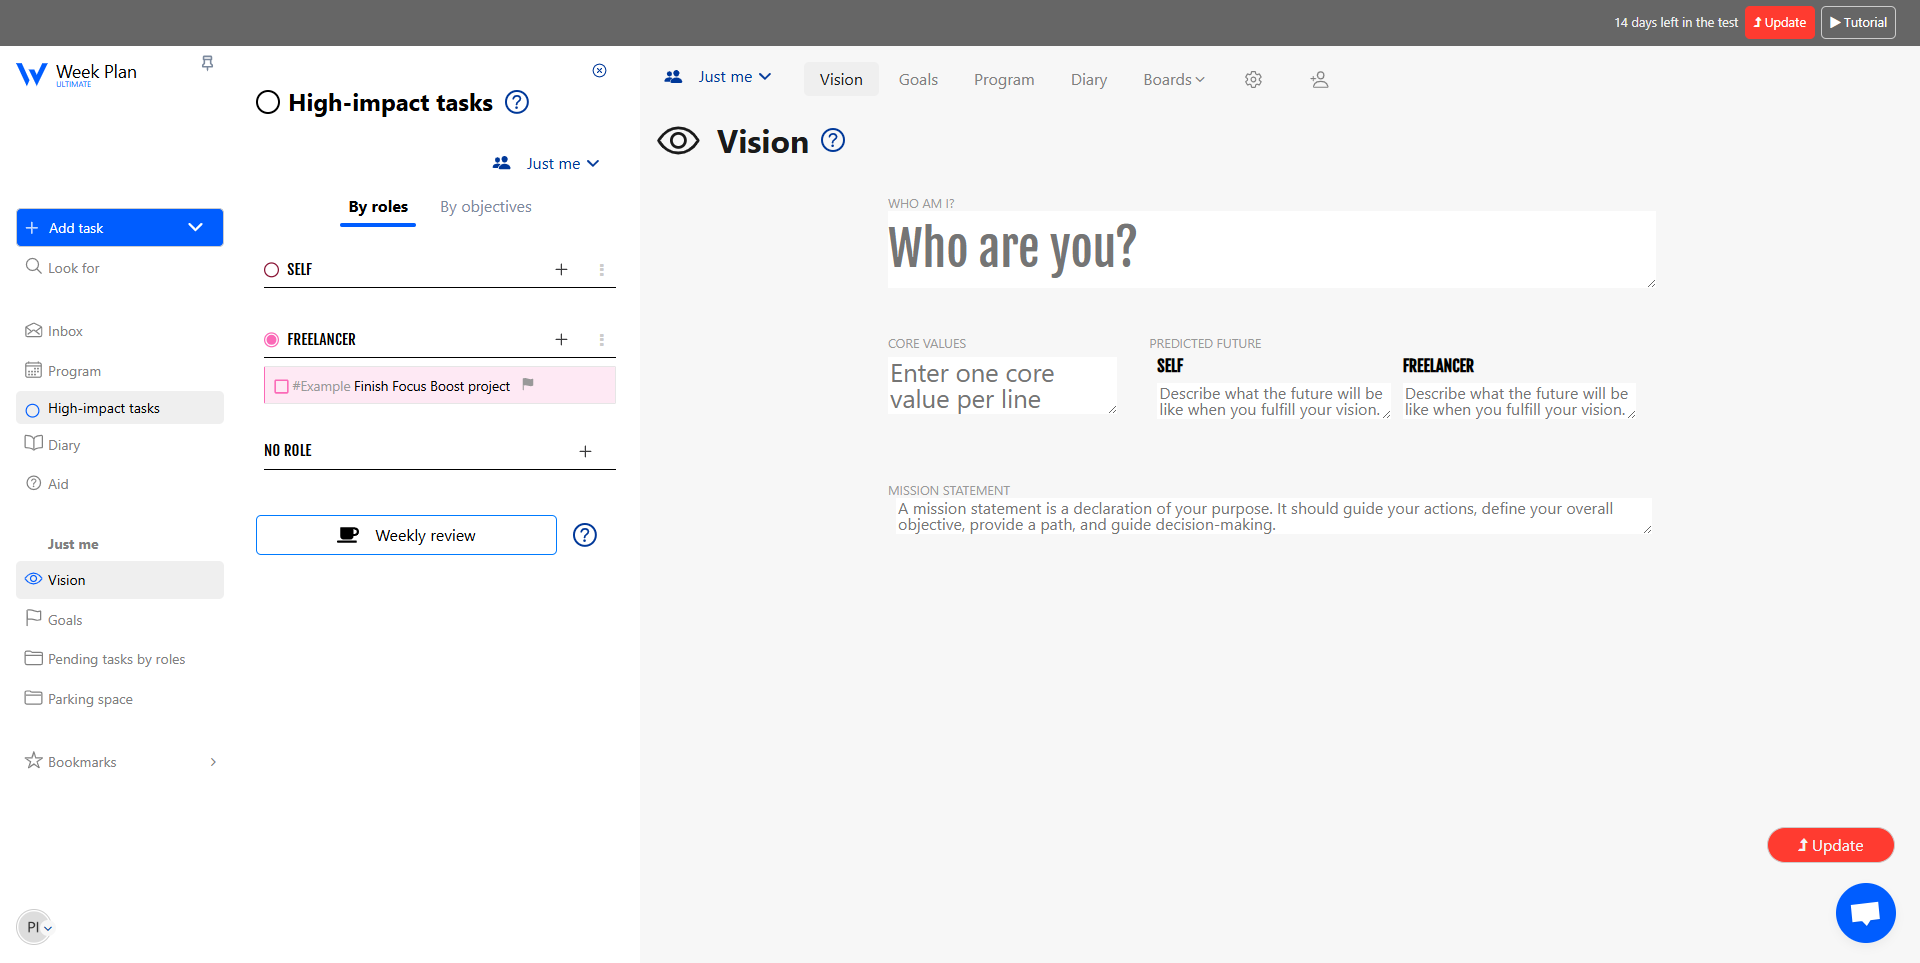1920x963 pixels.
Task: Expand the Bookmarks section
Action: click(x=213, y=762)
